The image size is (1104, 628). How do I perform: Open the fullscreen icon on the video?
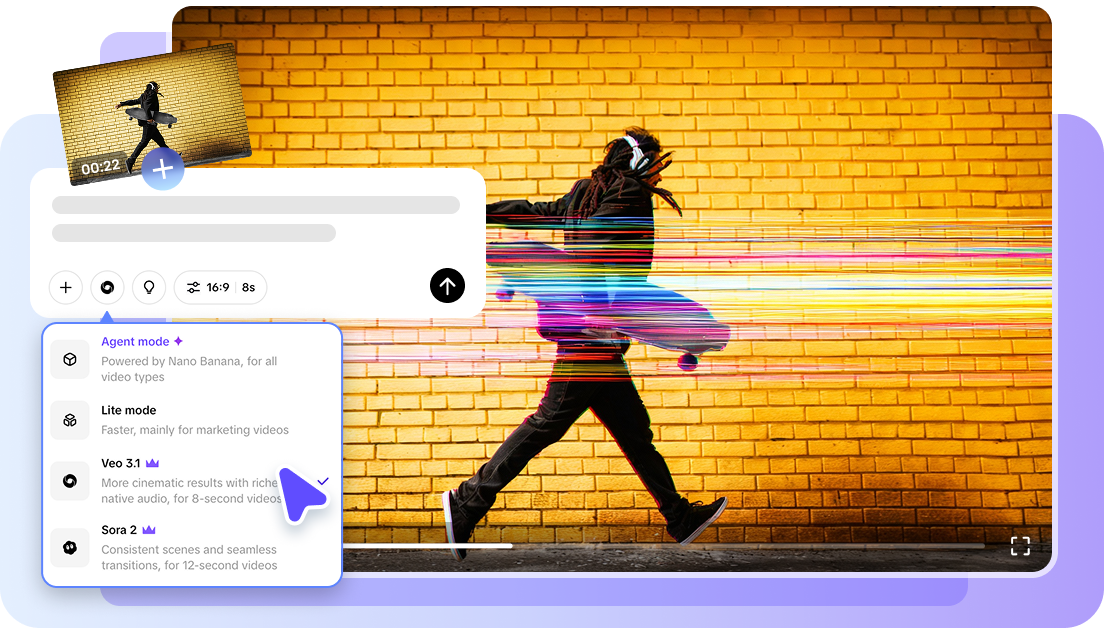1021,546
